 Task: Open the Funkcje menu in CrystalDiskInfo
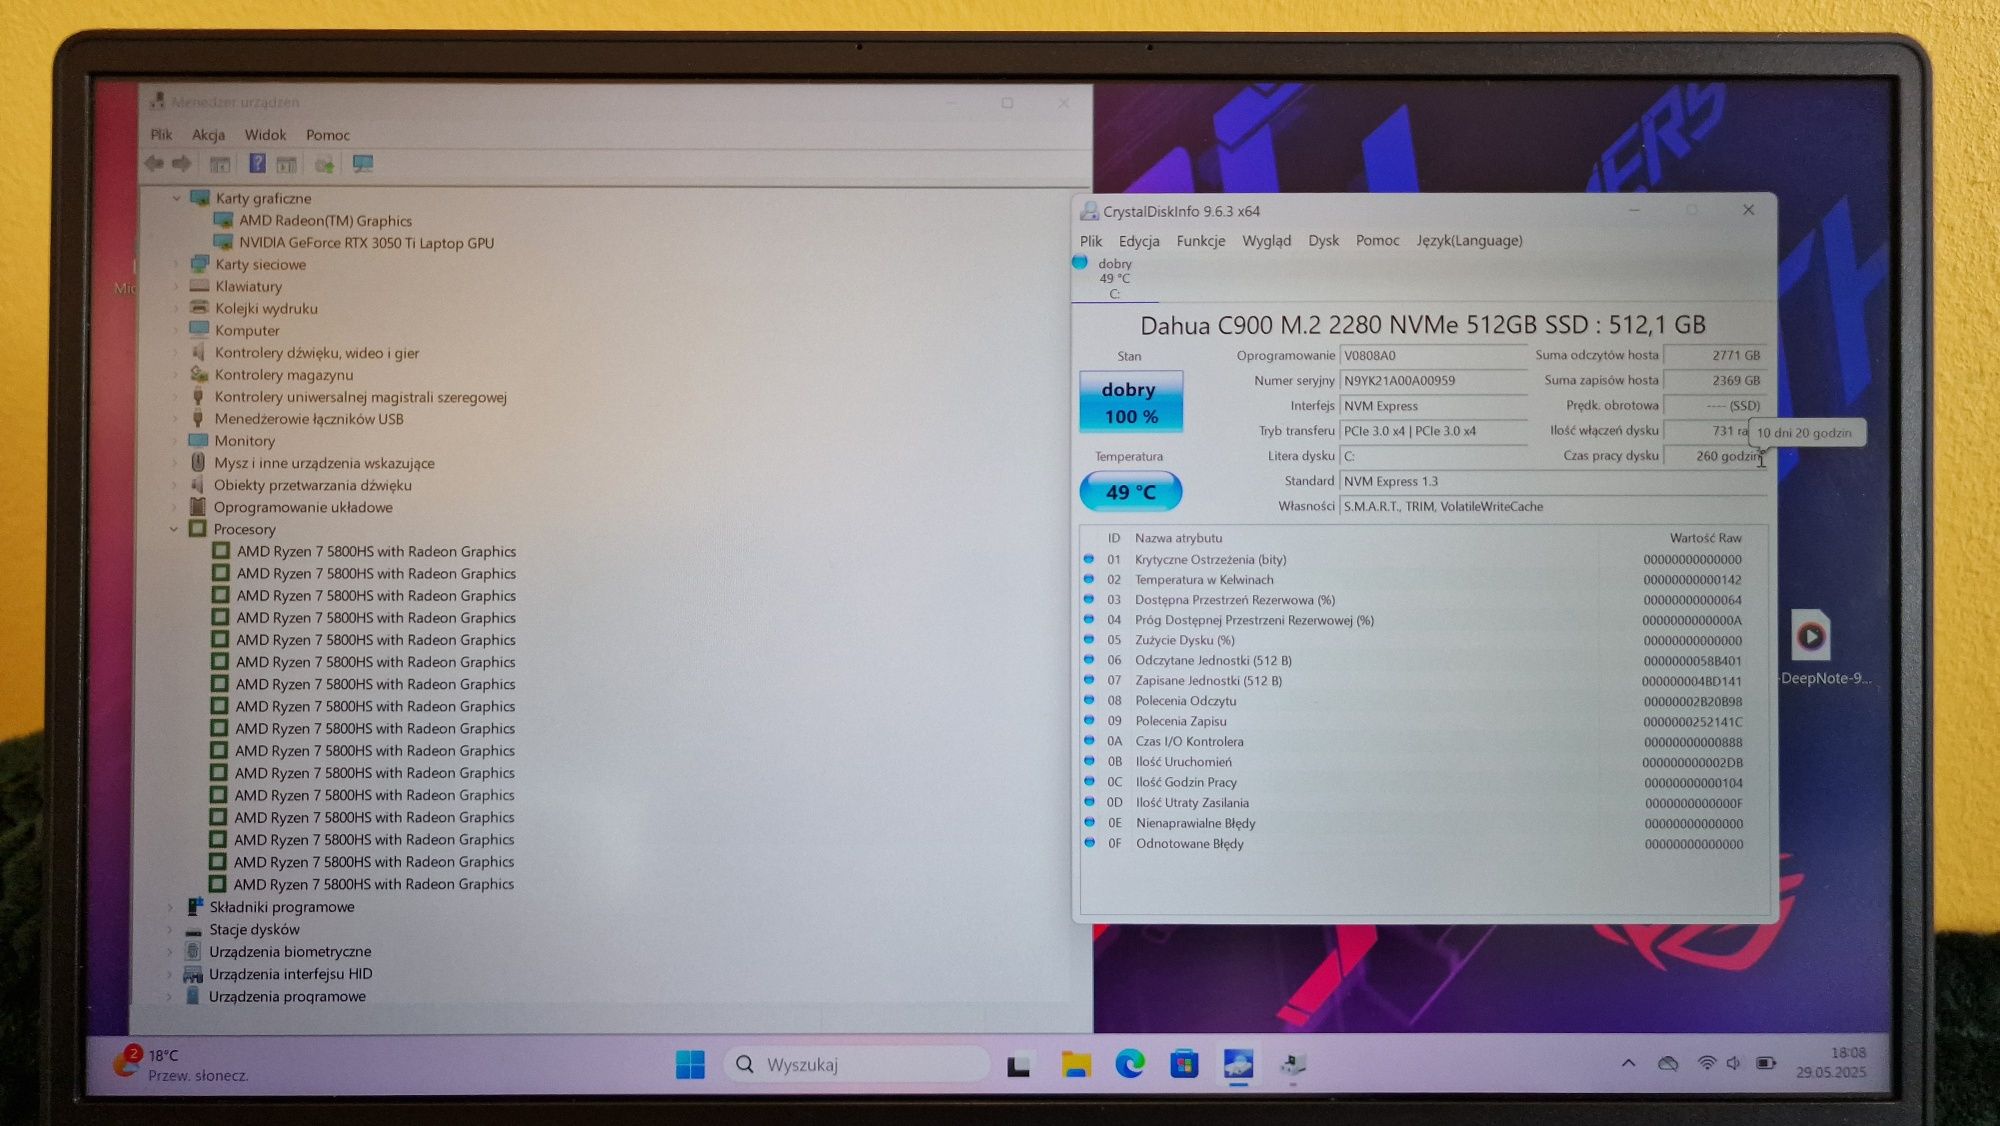tap(1201, 241)
